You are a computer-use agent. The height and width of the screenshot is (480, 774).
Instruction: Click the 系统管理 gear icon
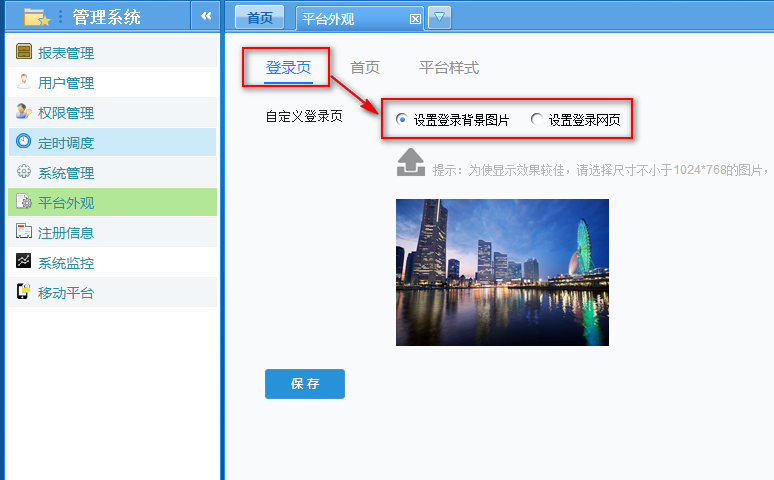click(x=24, y=171)
